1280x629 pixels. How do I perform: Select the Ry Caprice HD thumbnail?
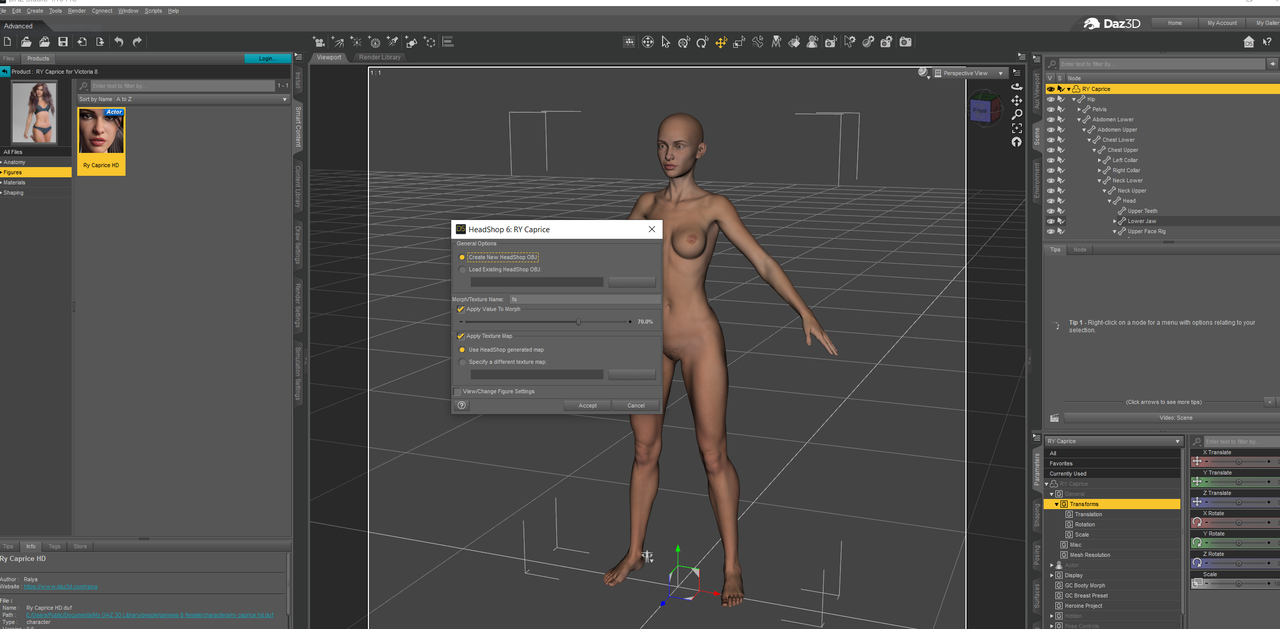pyautogui.click(x=101, y=141)
